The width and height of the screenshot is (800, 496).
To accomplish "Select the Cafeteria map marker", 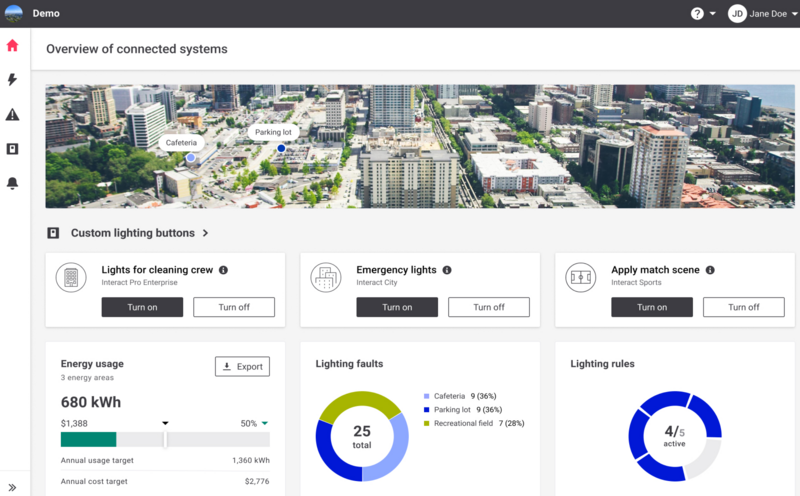I will coord(190,157).
